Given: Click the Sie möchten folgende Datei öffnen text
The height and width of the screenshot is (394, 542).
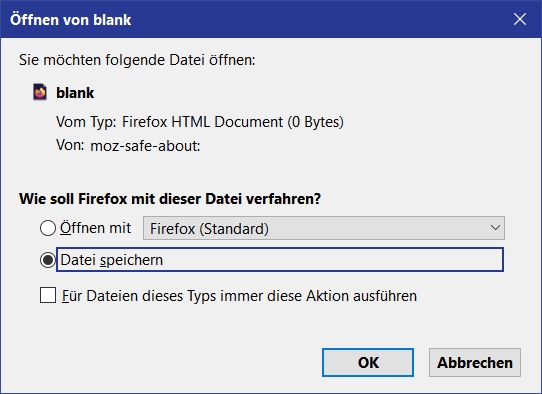Looking at the screenshot, I should [x=137, y=60].
